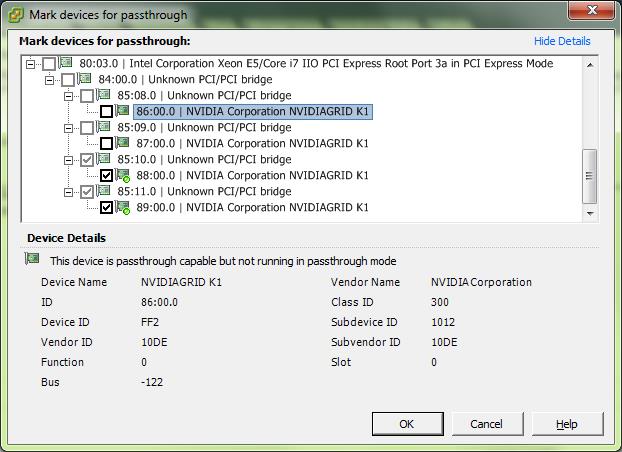Confirm with the OK button

coord(407,424)
